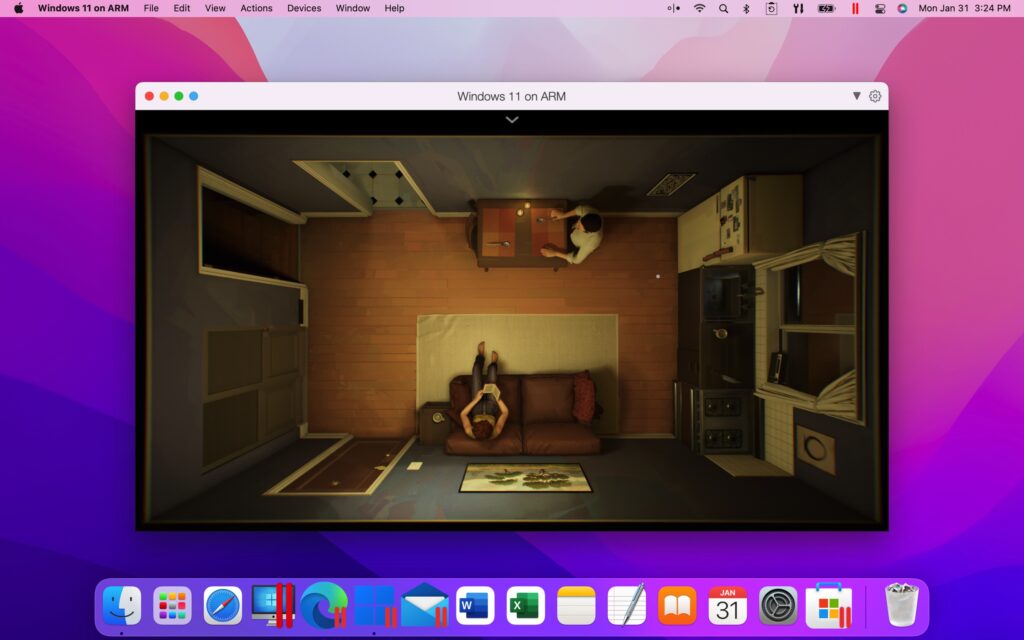Open TextEdit from the Dock
Screen dimensions: 1024x640
pos(627,604)
